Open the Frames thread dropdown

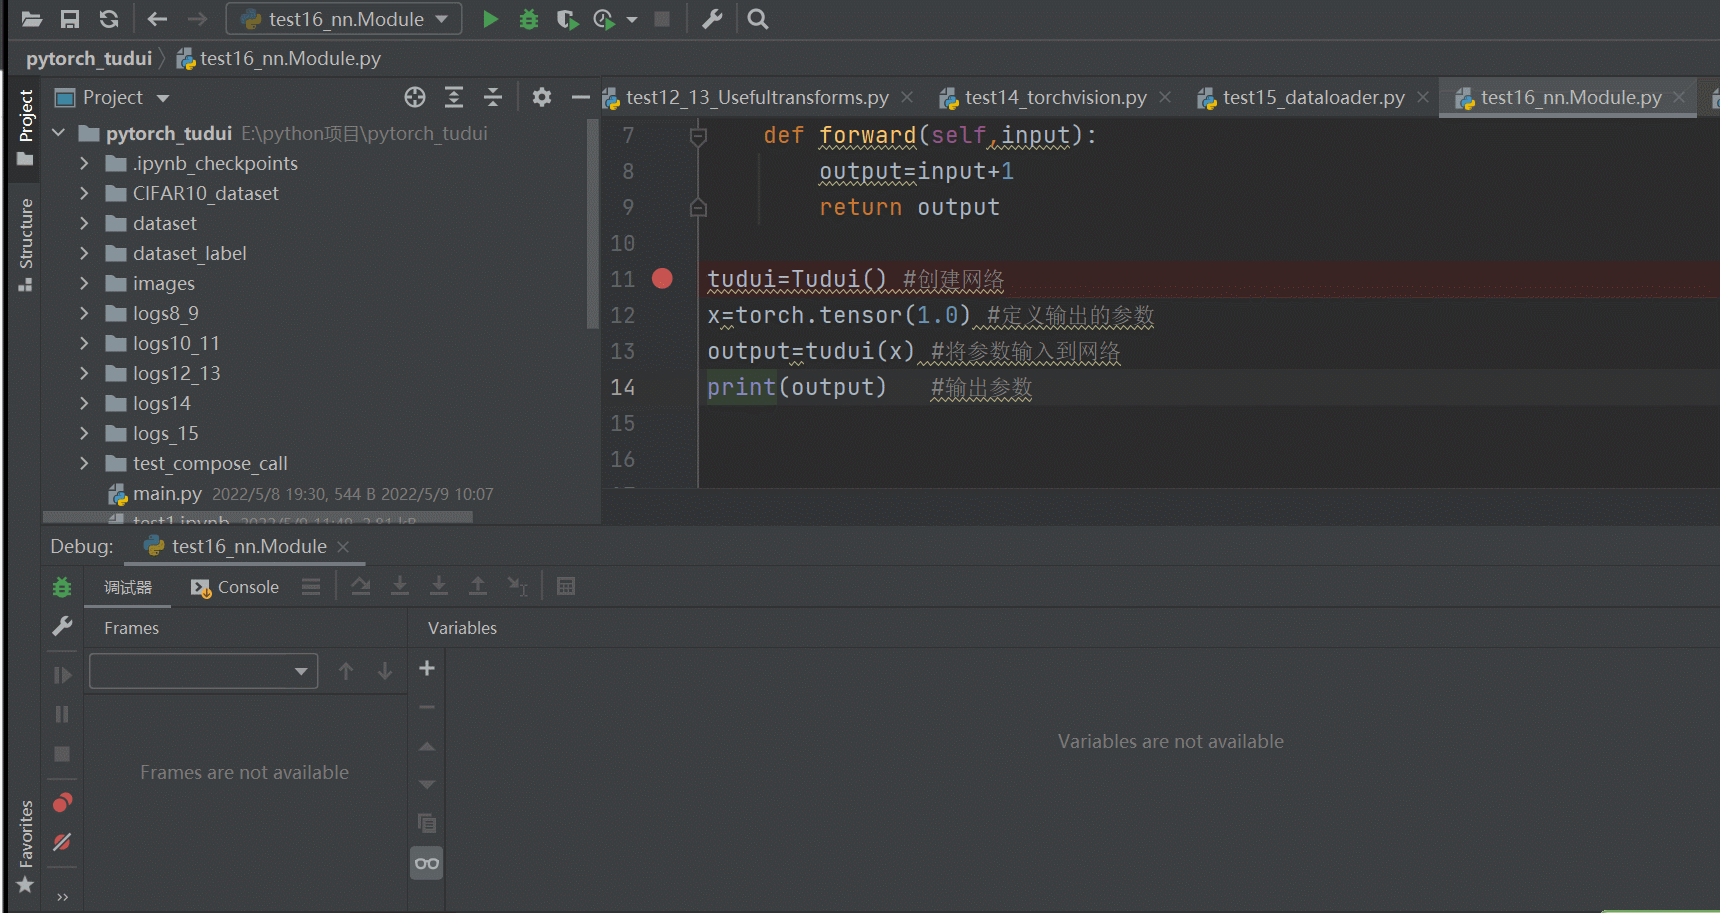coord(204,671)
